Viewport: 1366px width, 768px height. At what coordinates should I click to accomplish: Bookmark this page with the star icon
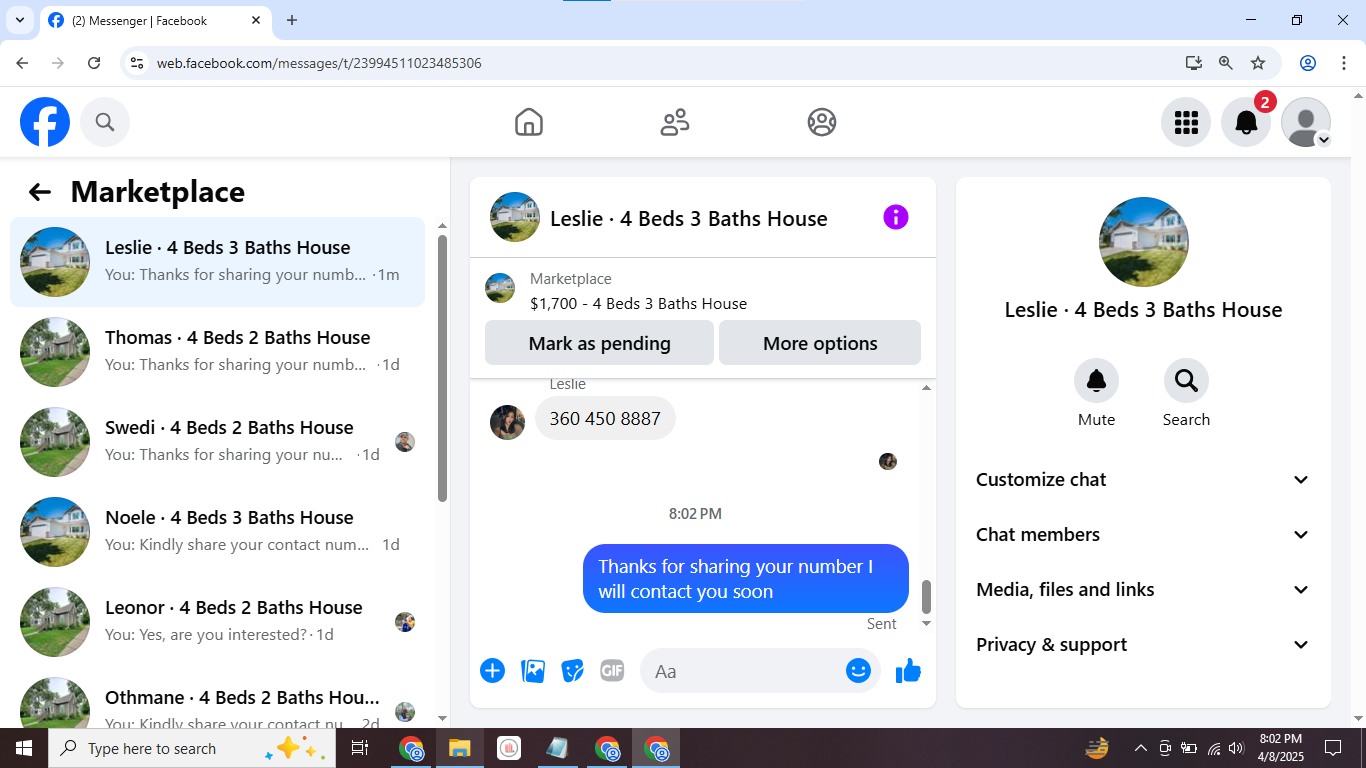tap(1258, 63)
